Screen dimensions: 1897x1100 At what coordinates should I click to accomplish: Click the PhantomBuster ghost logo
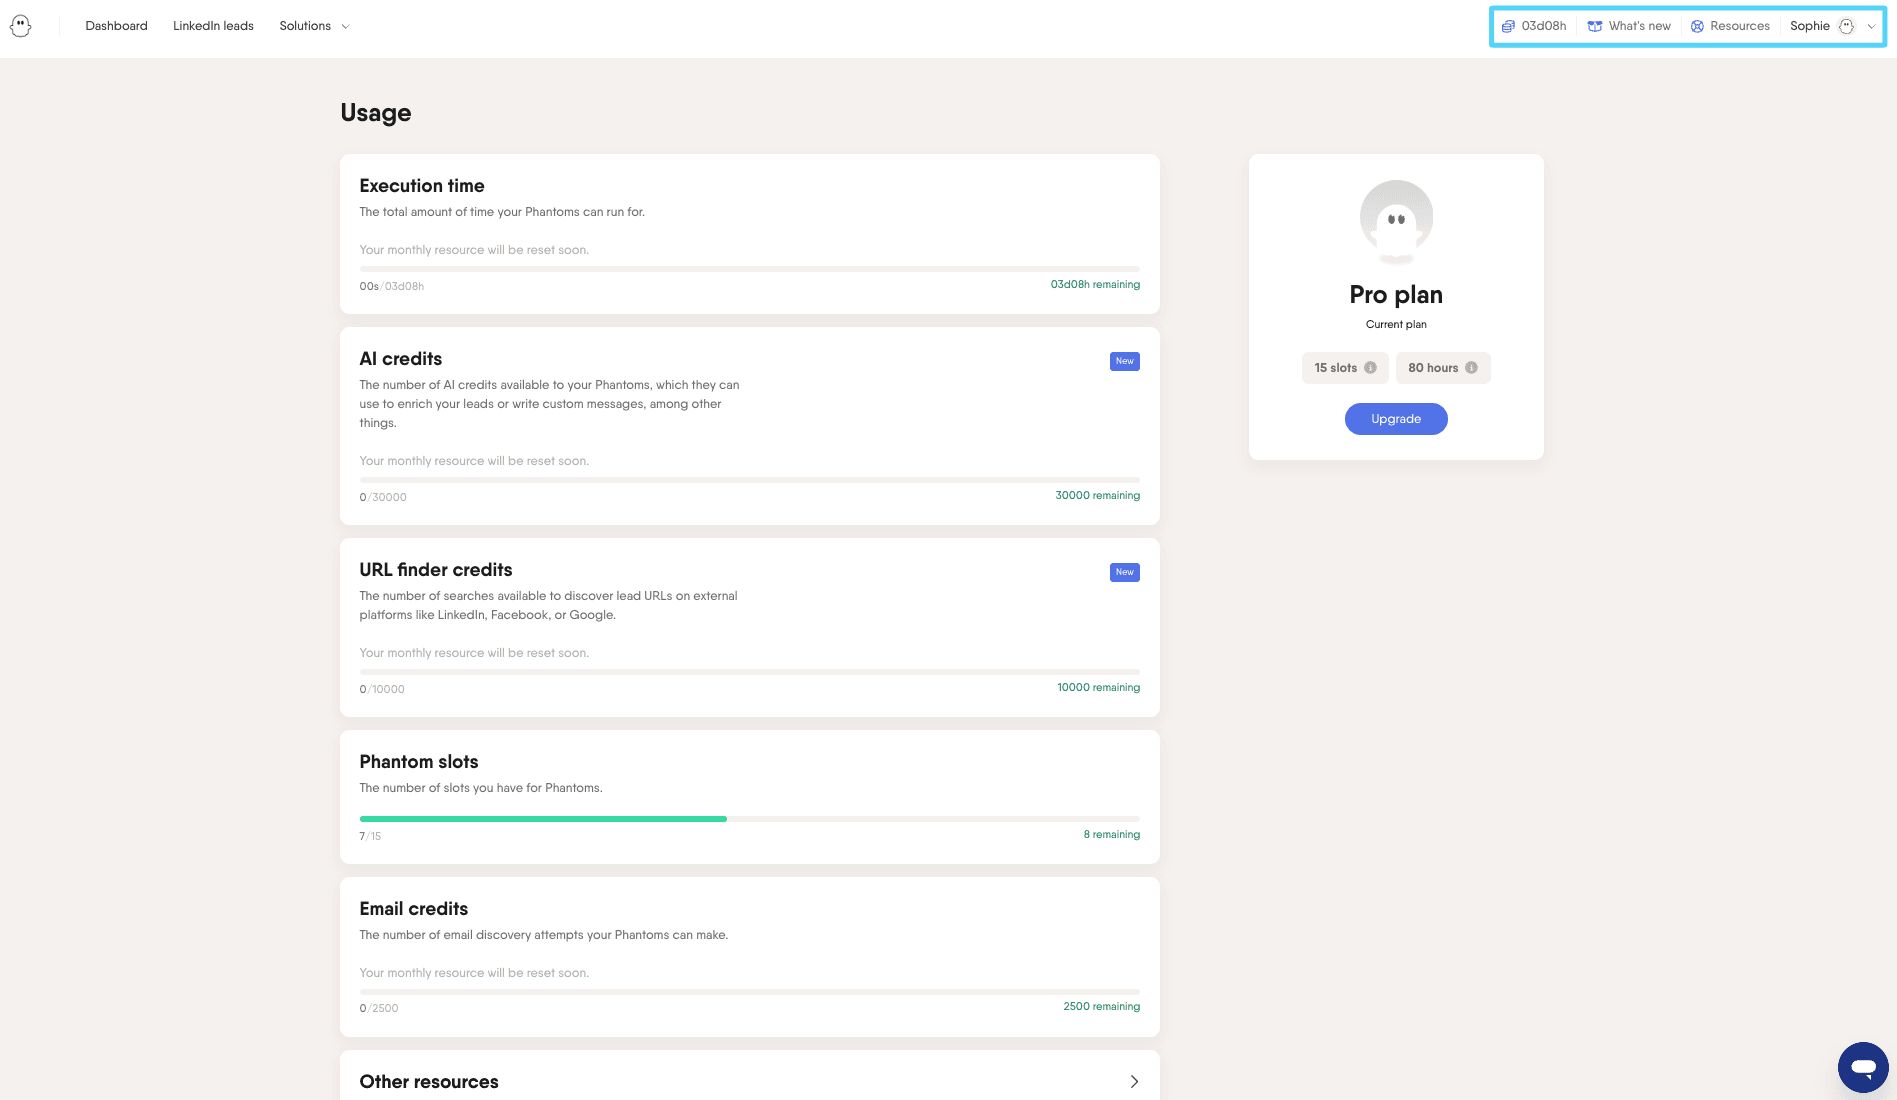click(21, 26)
